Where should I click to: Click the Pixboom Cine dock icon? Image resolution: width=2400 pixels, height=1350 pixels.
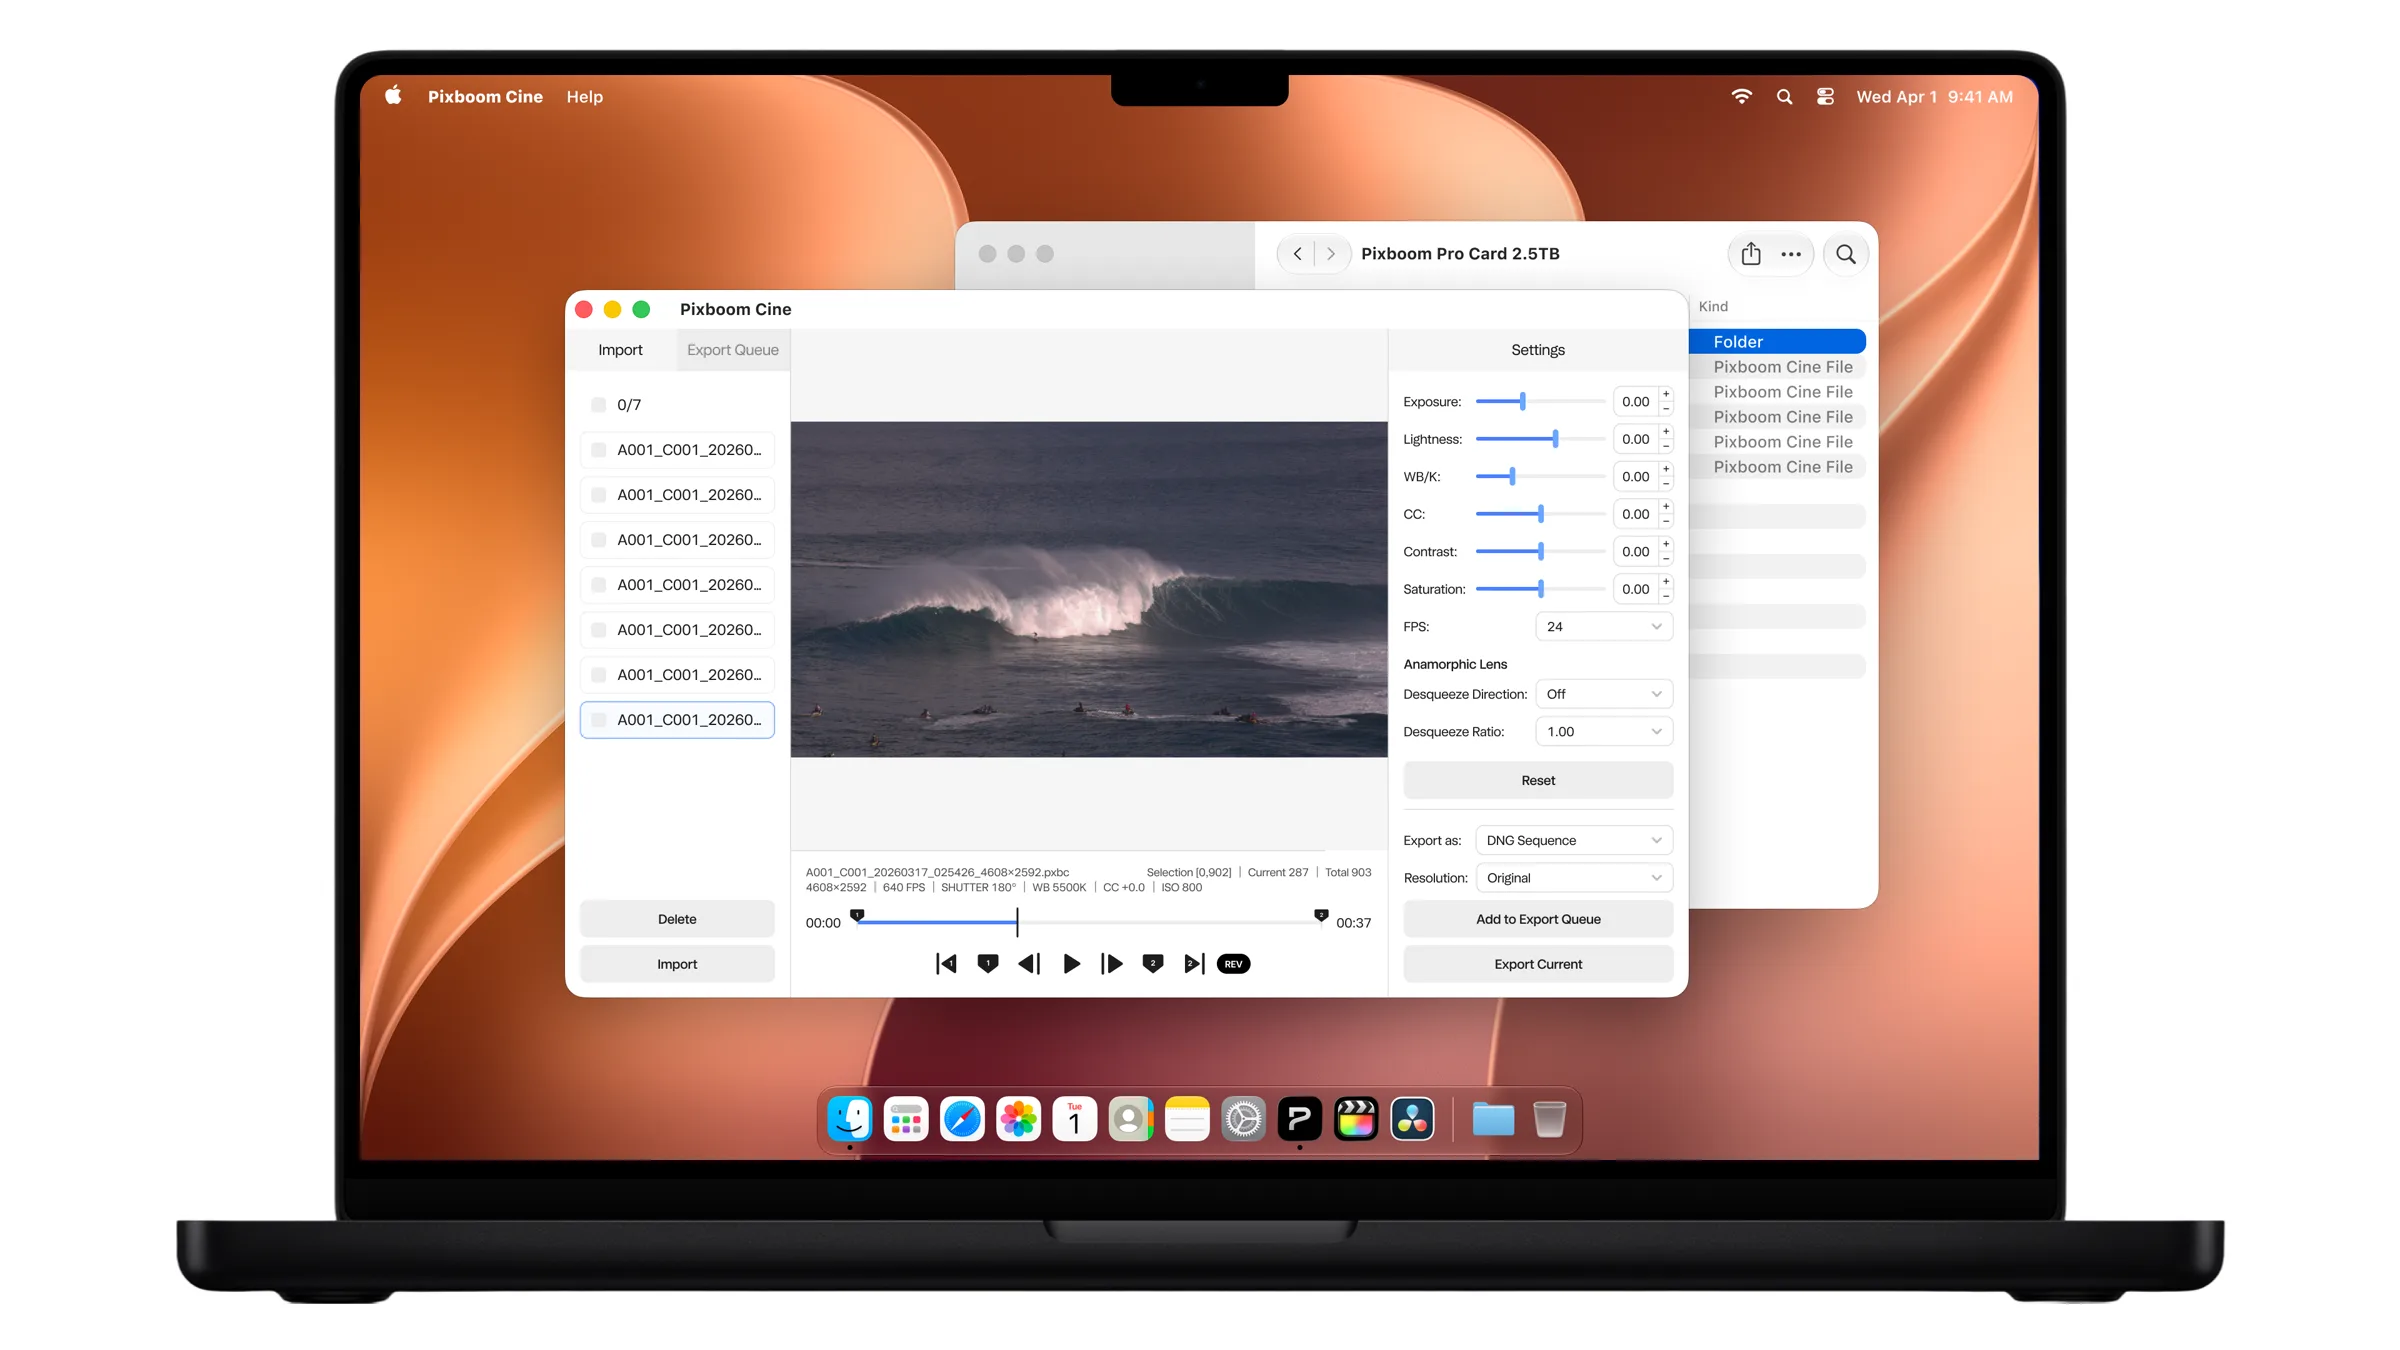(1300, 1119)
